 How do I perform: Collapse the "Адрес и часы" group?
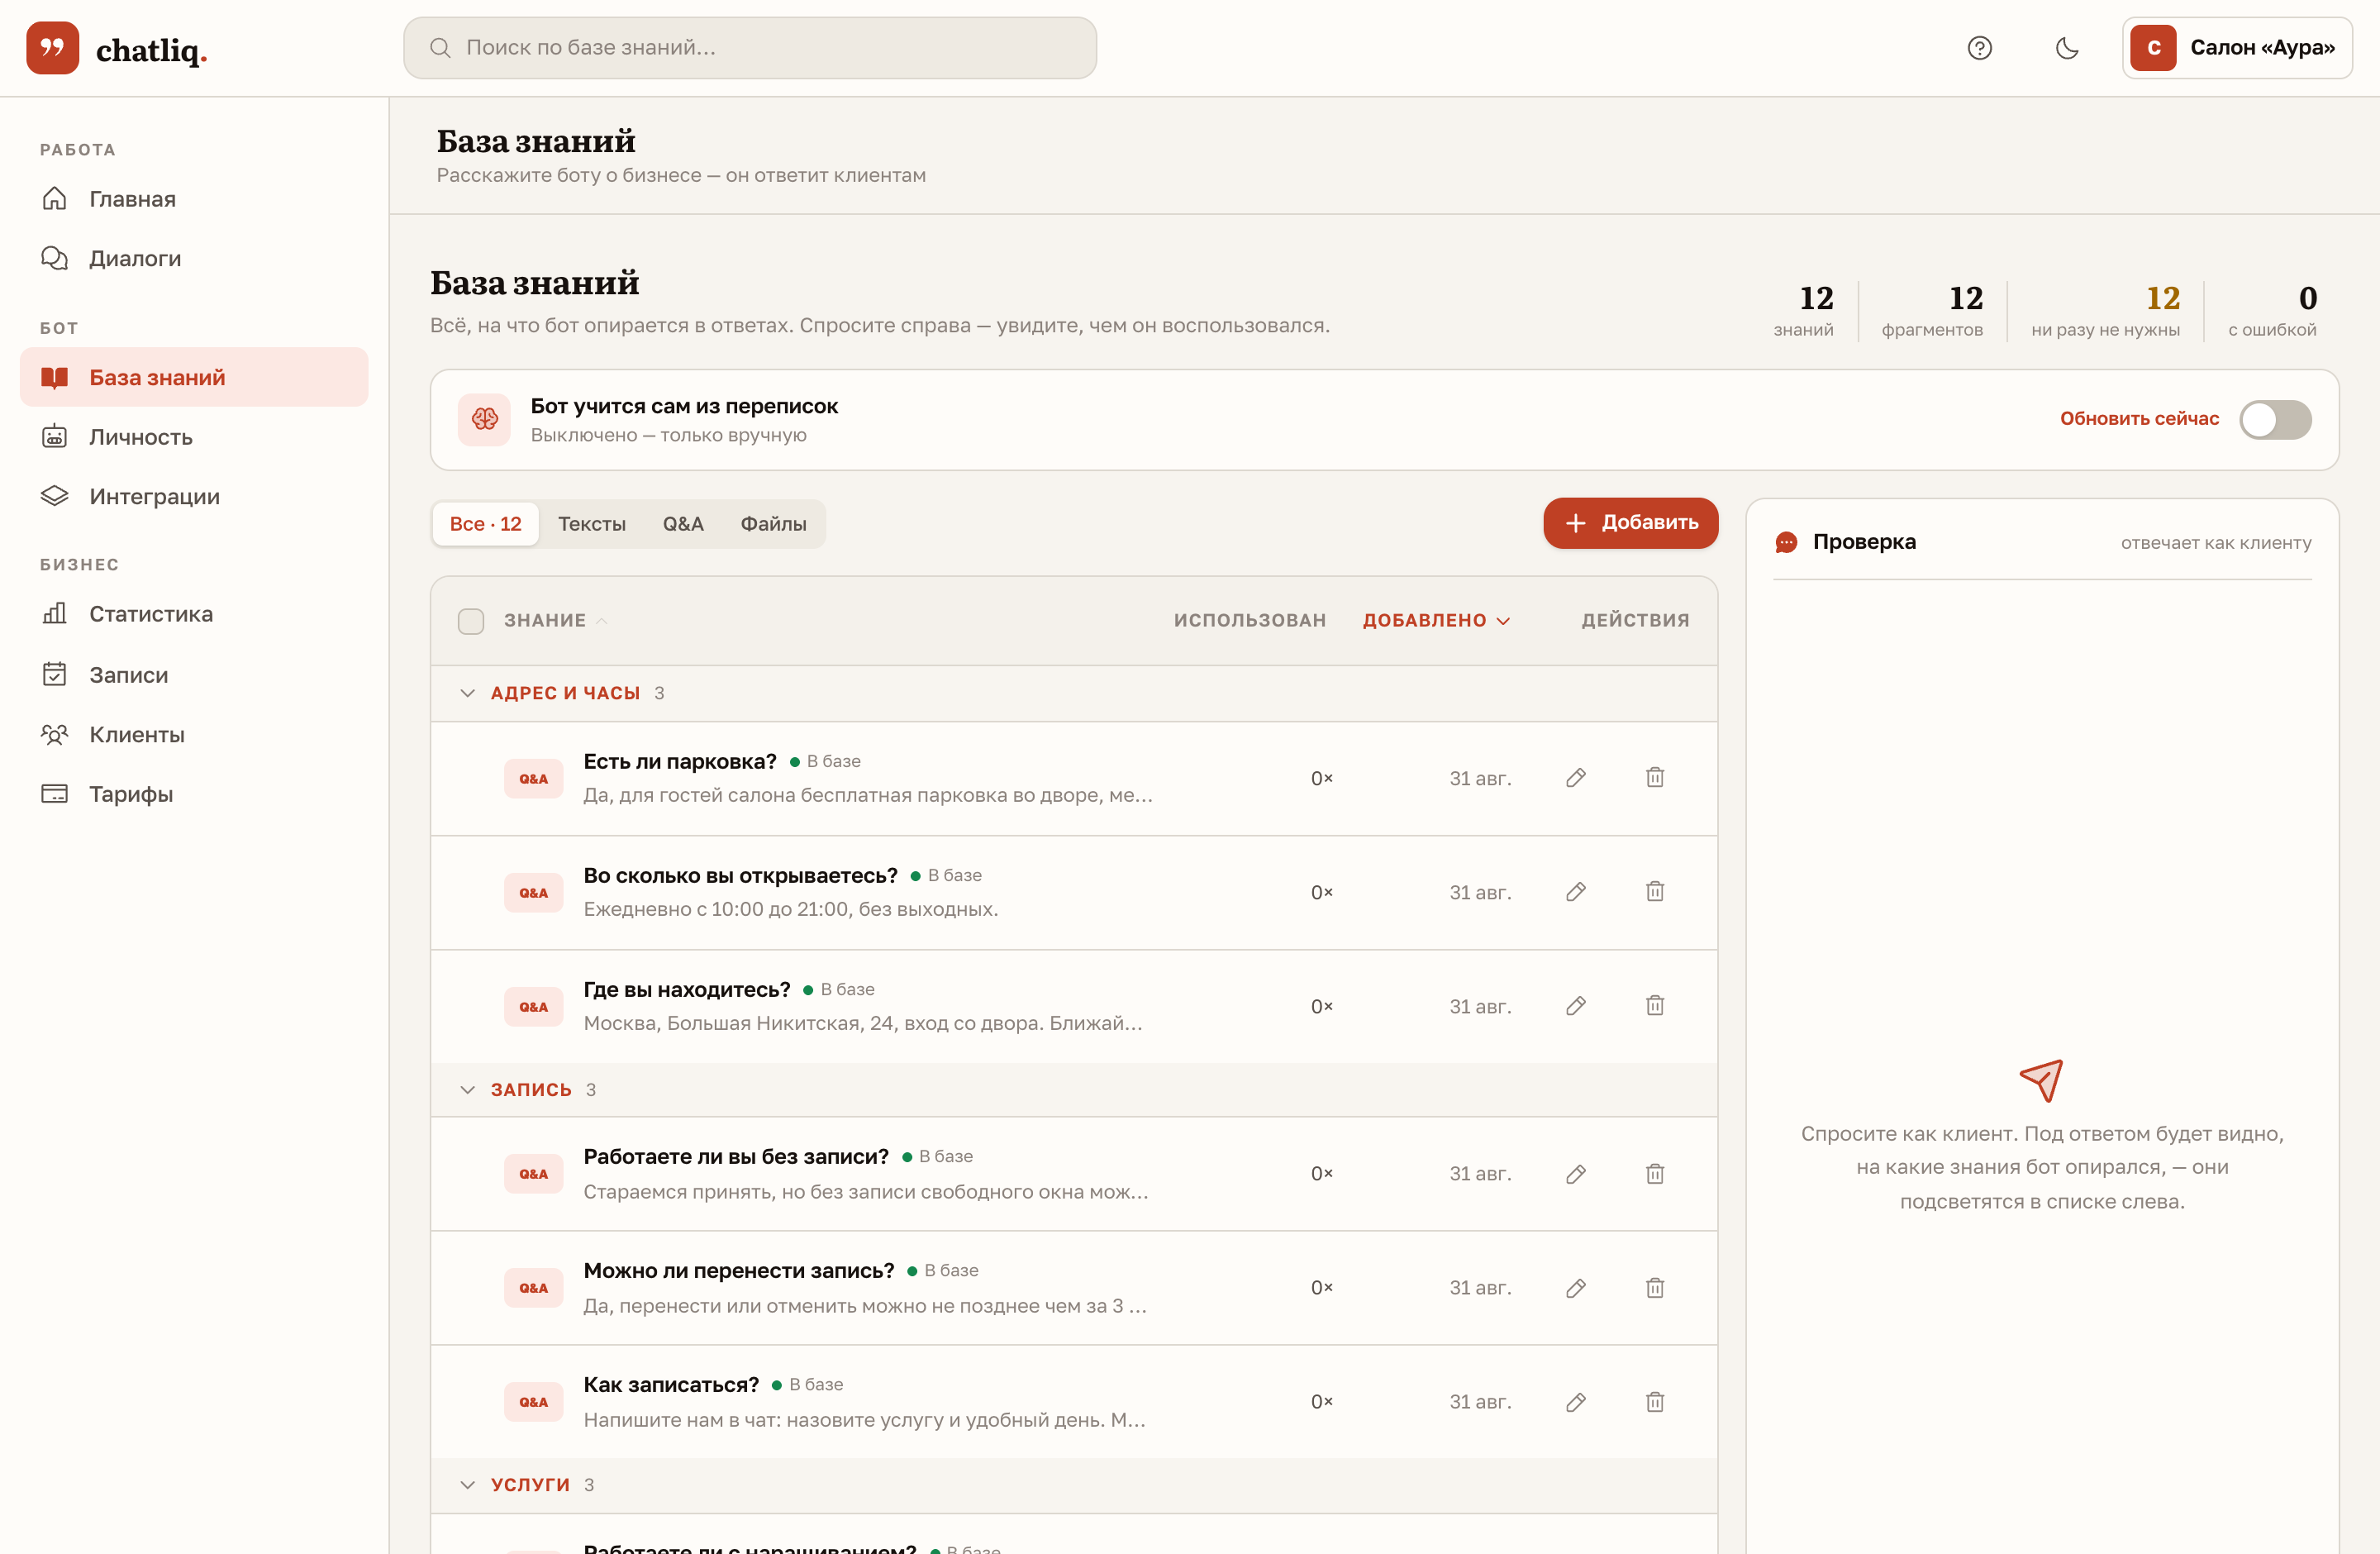click(467, 693)
